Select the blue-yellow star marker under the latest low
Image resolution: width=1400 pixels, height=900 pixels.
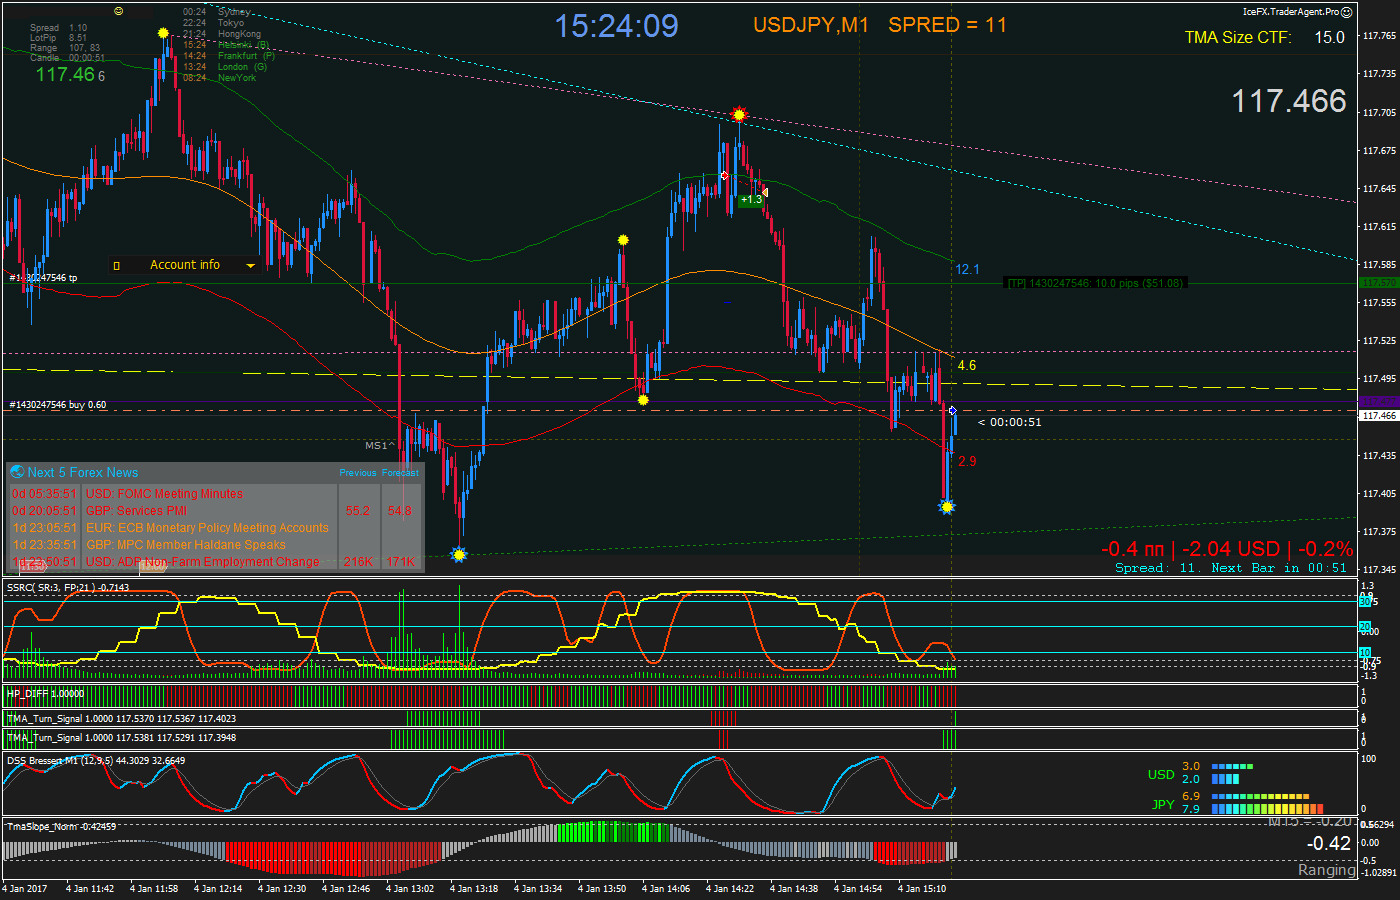(x=947, y=507)
